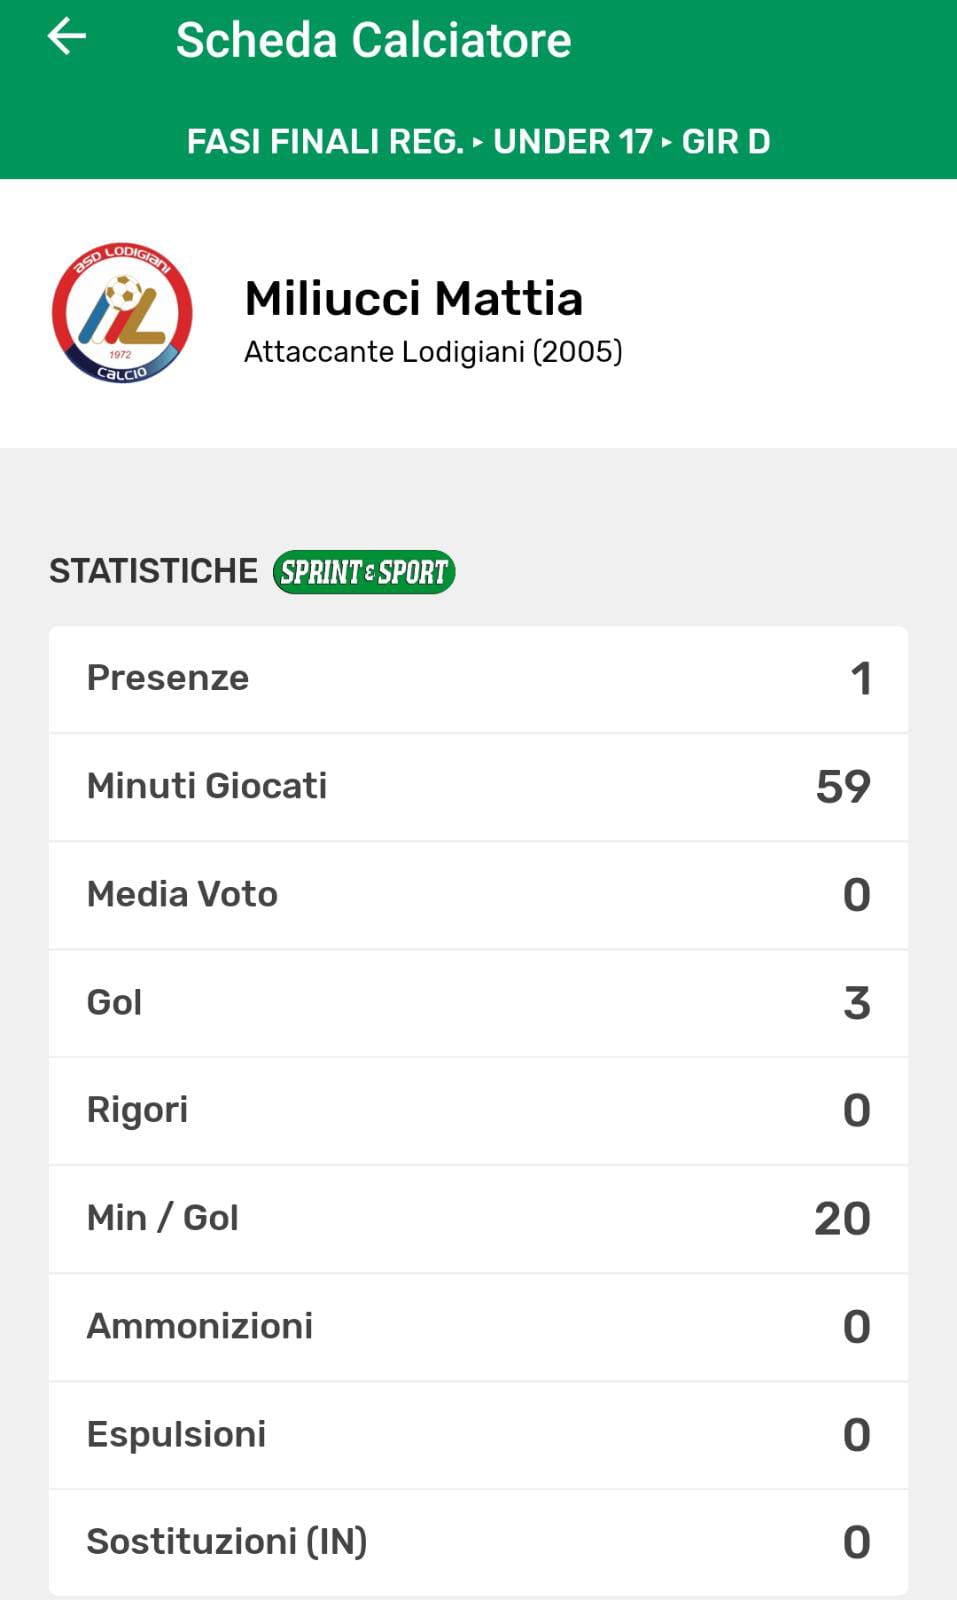Select the Minuti Giocati row

478,787
